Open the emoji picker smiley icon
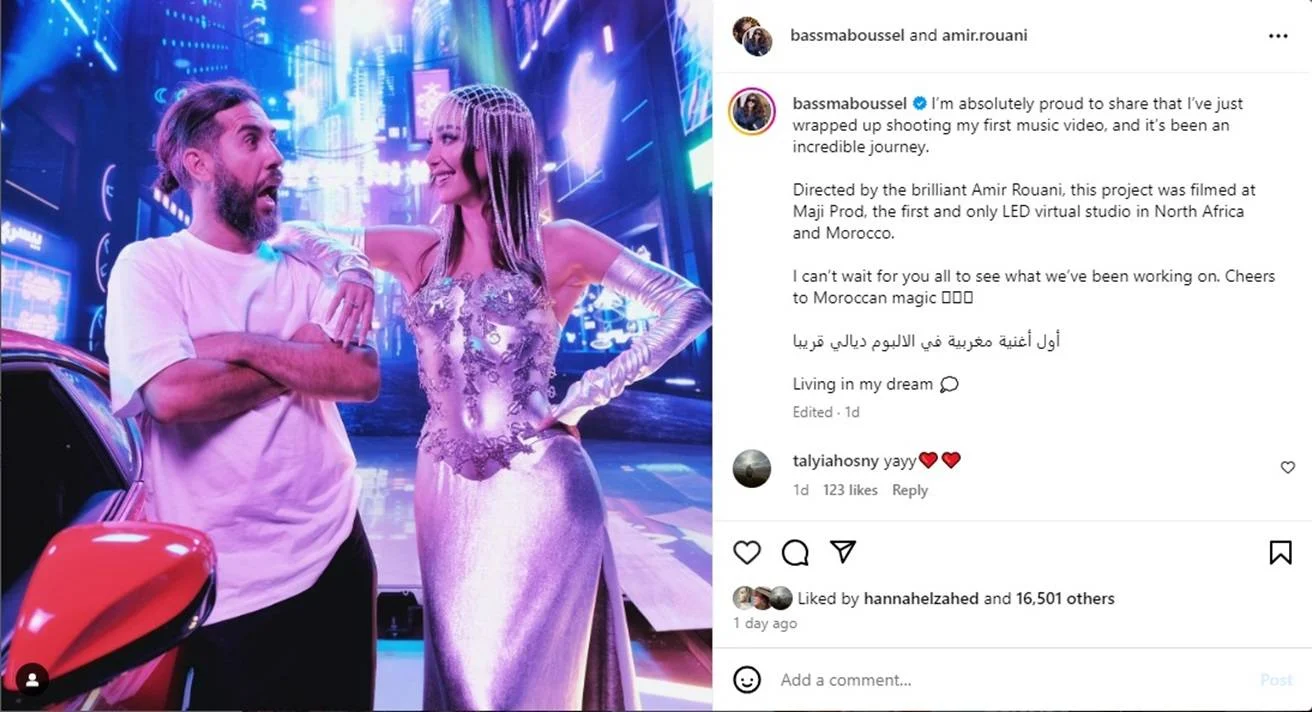The image size is (1312, 712). [x=747, y=680]
